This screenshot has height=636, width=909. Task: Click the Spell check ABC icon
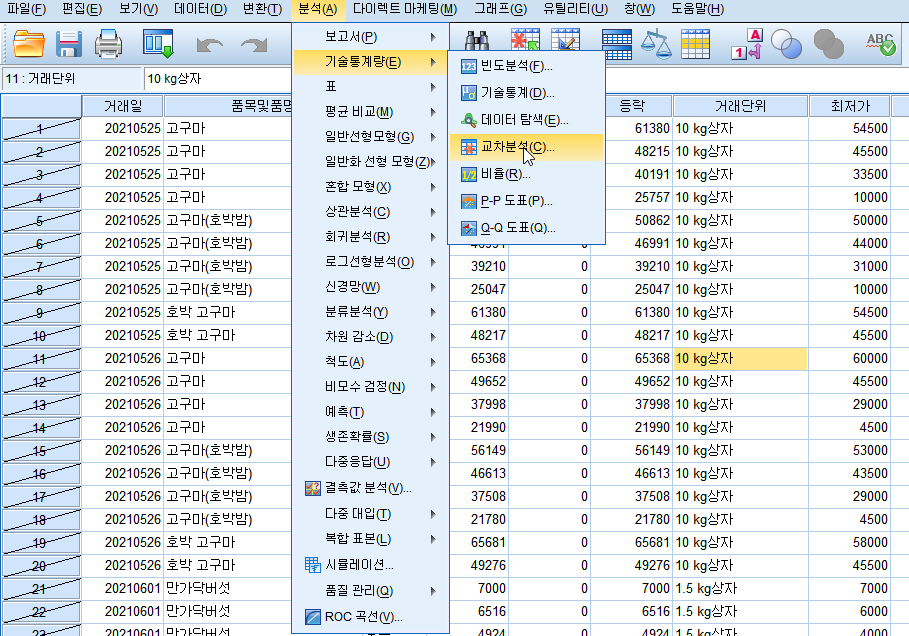pyautogui.click(x=880, y=44)
